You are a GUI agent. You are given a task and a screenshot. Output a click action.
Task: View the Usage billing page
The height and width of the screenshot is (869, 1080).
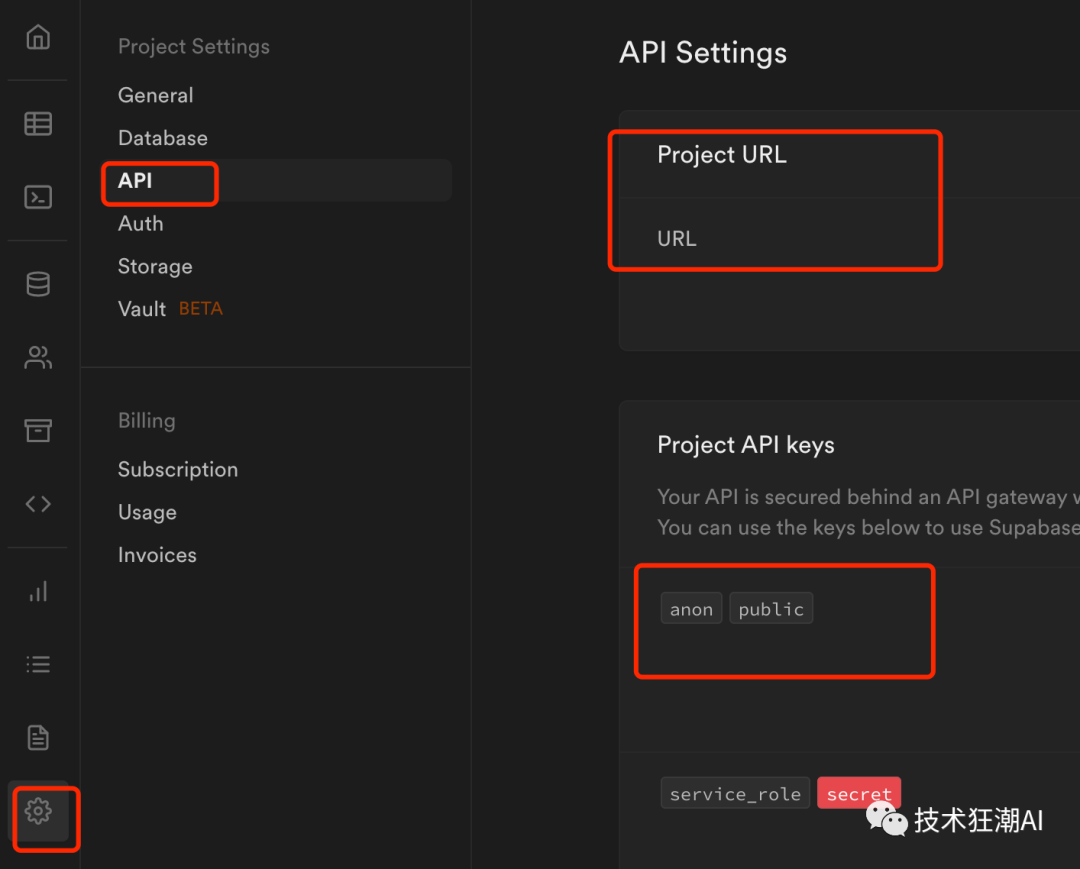147,513
